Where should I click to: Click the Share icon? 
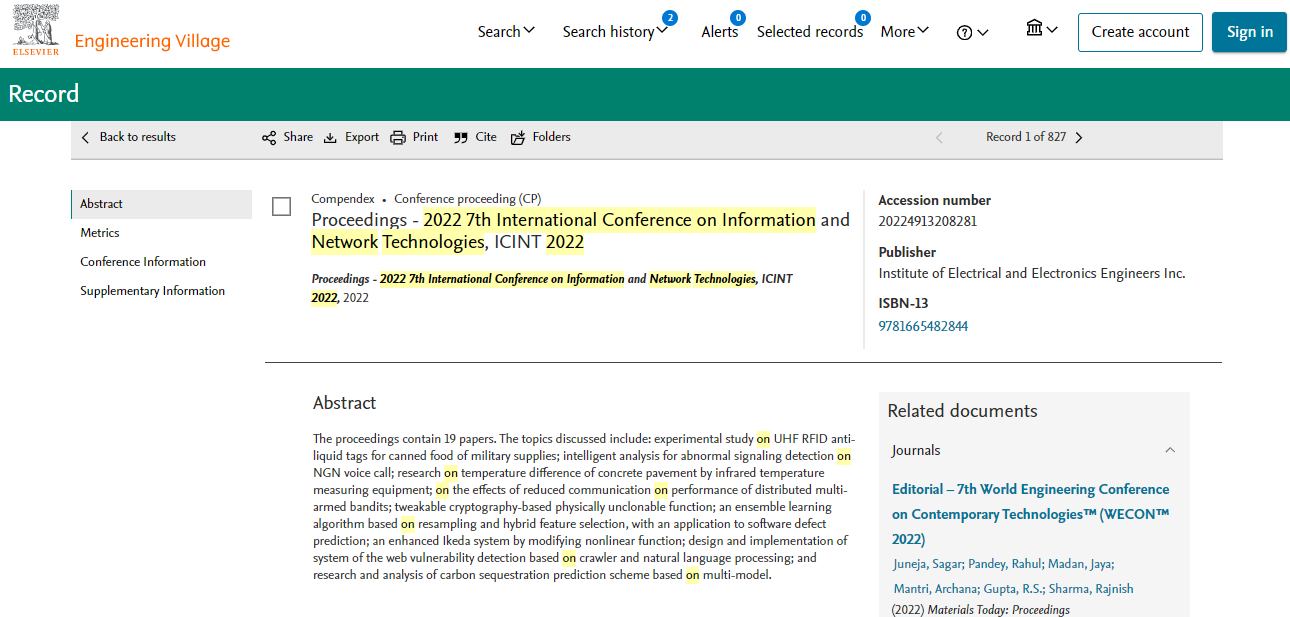(269, 138)
